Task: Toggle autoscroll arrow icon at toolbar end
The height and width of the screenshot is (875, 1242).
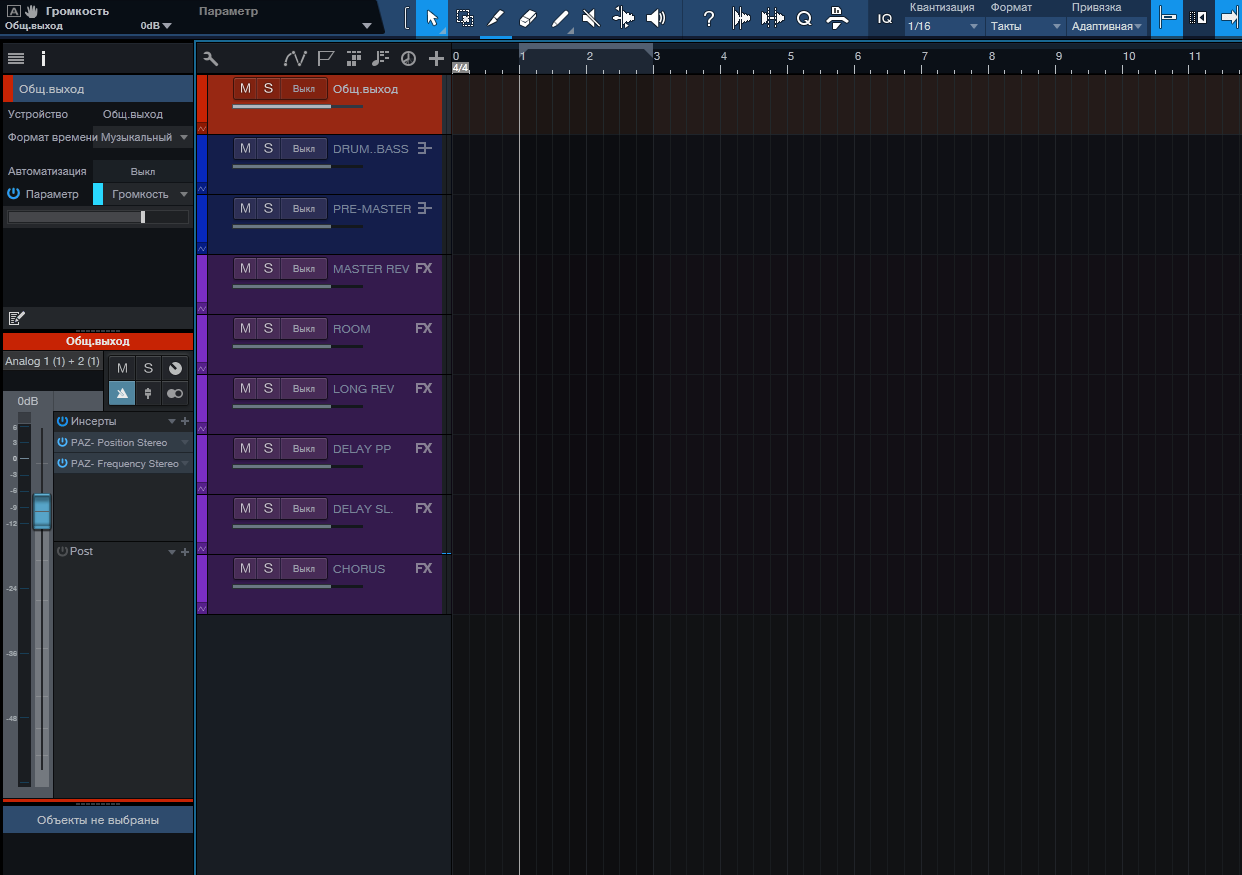Action: click(1229, 18)
